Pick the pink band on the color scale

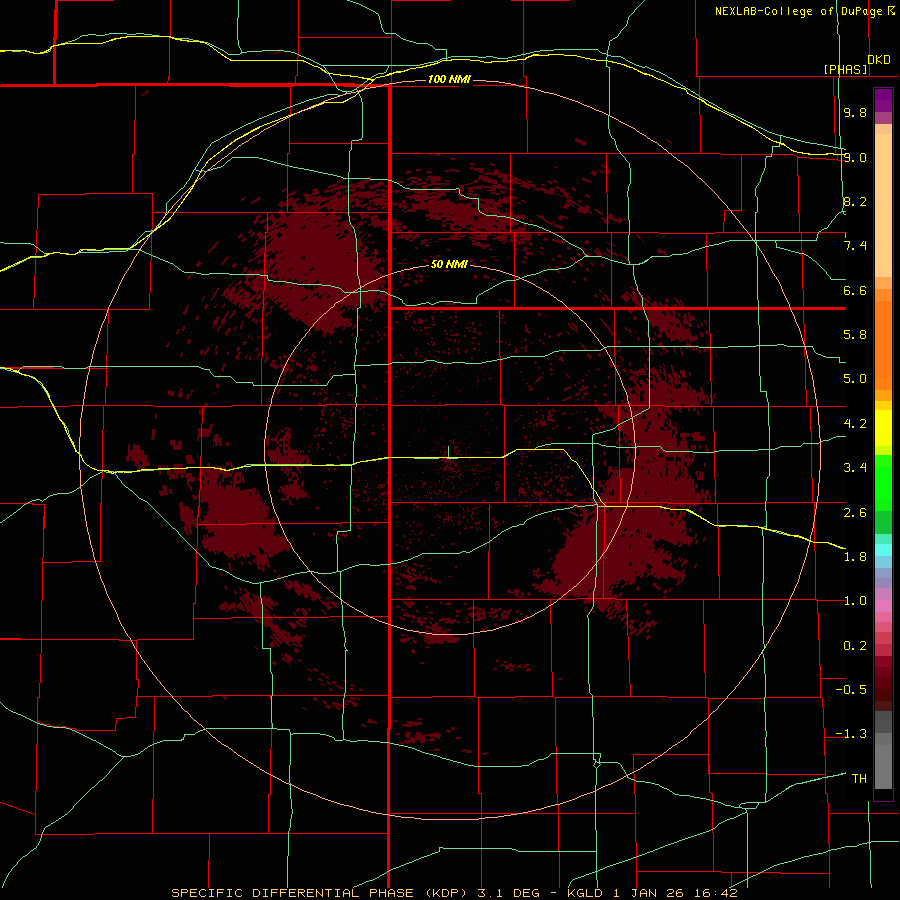click(x=883, y=606)
